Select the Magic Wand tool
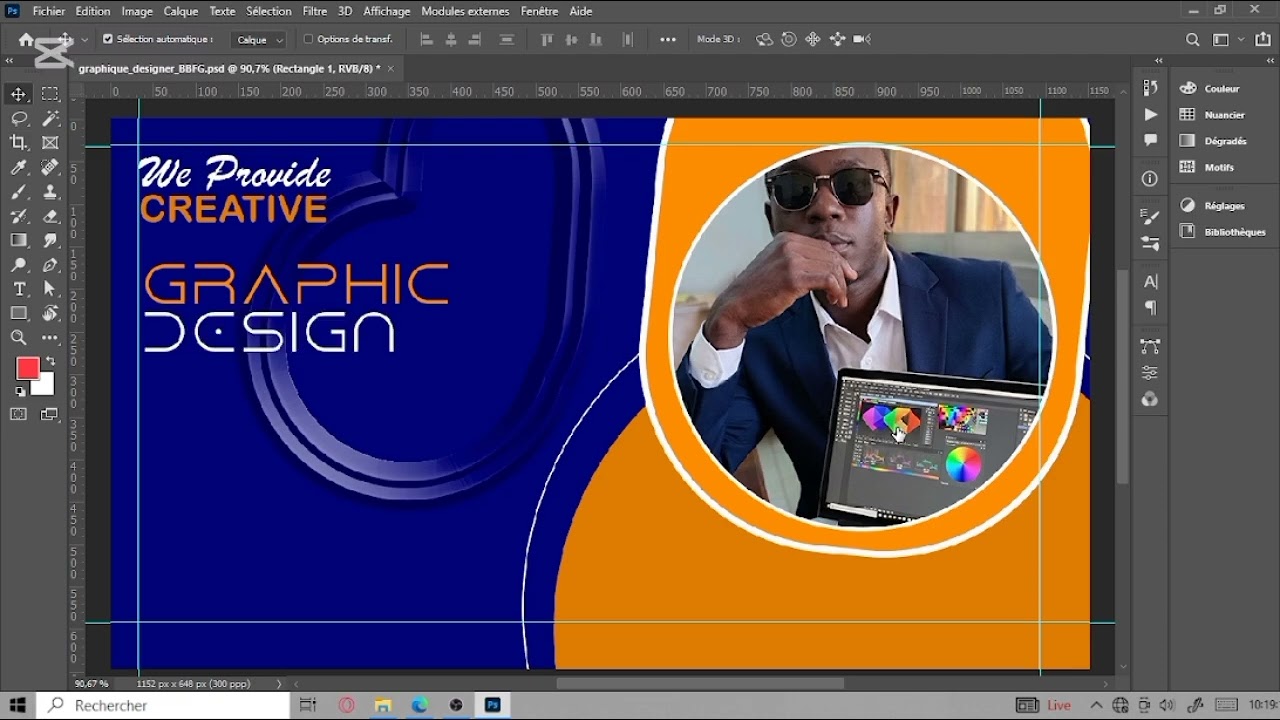This screenshot has width=1280, height=720. (x=50, y=118)
